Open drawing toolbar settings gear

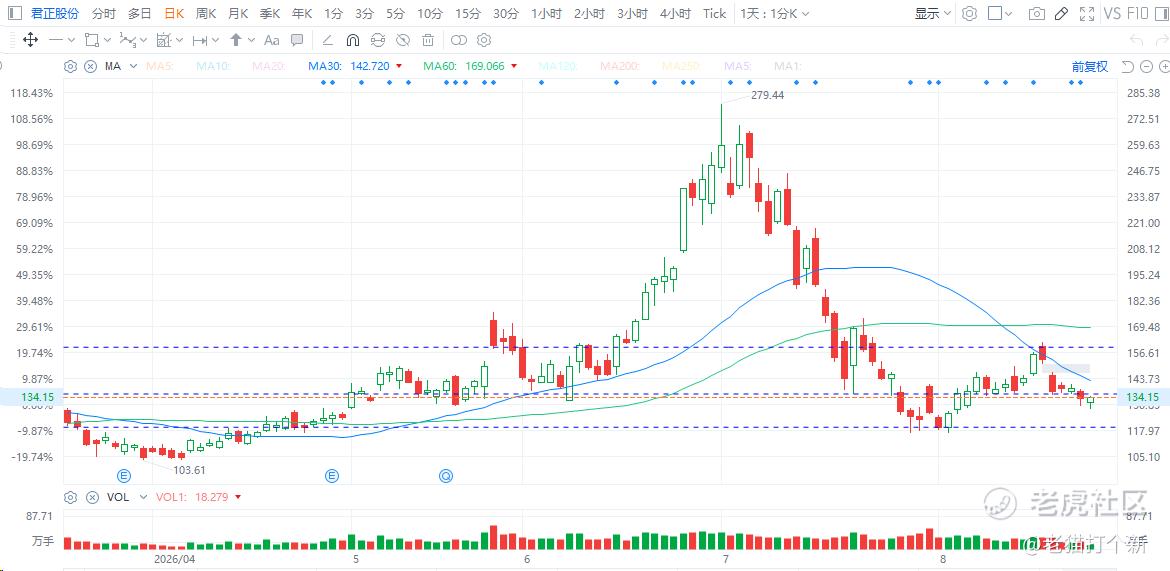click(x=484, y=40)
